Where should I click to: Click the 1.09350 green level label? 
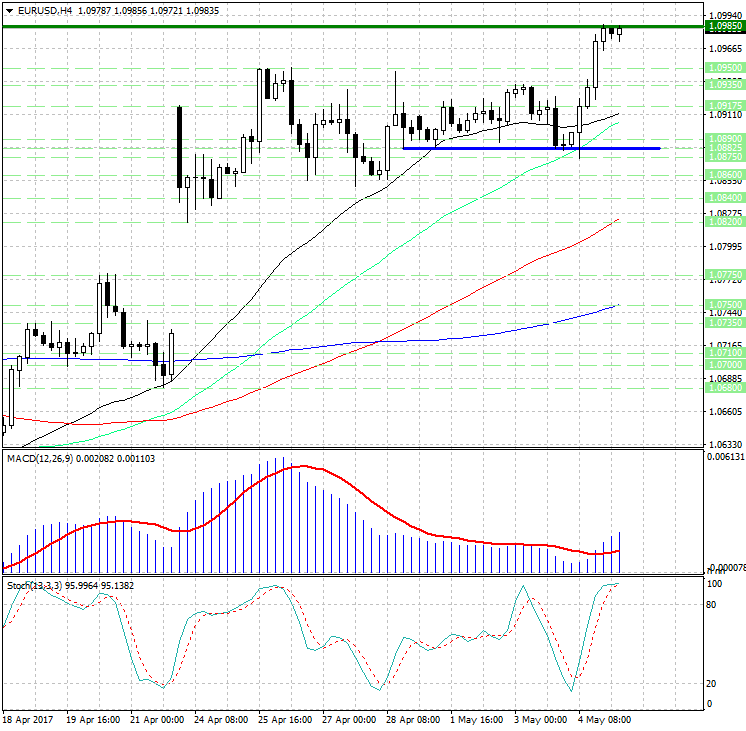pyautogui.click(x=725, y=84)
